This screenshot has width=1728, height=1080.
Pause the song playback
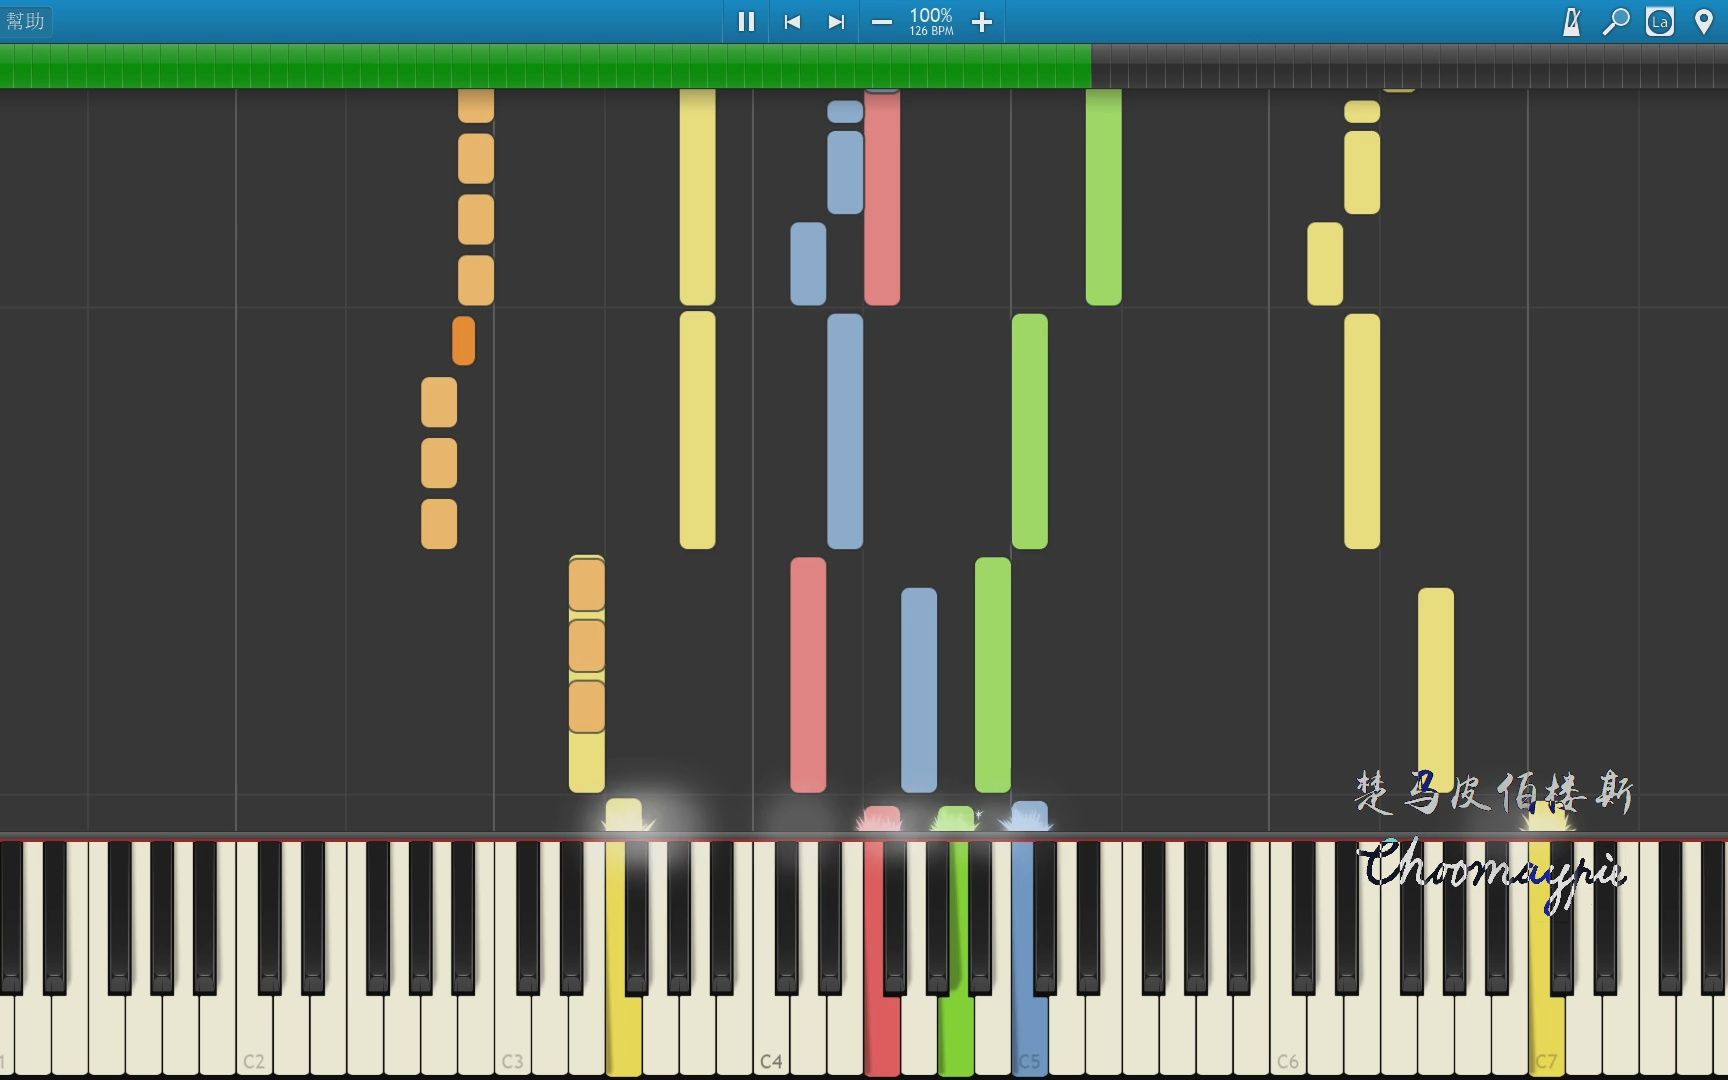746,22
